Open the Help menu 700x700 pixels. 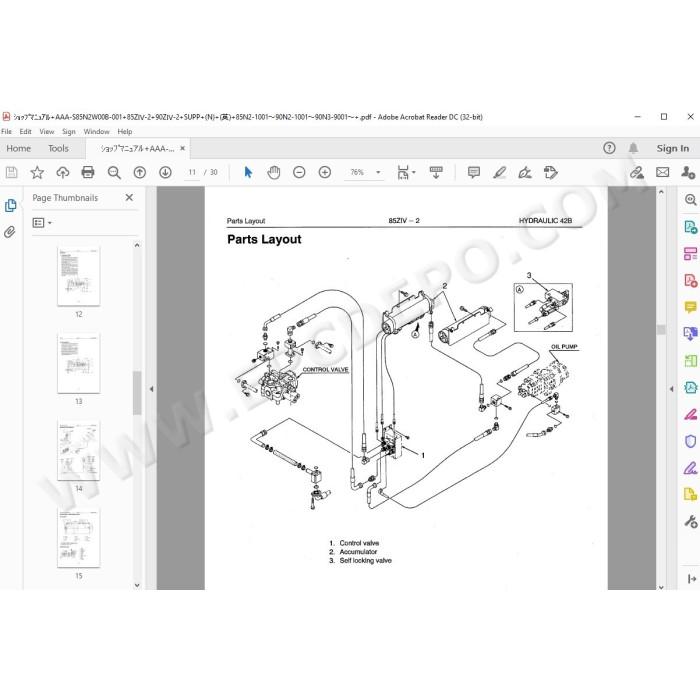pos(125,132)
